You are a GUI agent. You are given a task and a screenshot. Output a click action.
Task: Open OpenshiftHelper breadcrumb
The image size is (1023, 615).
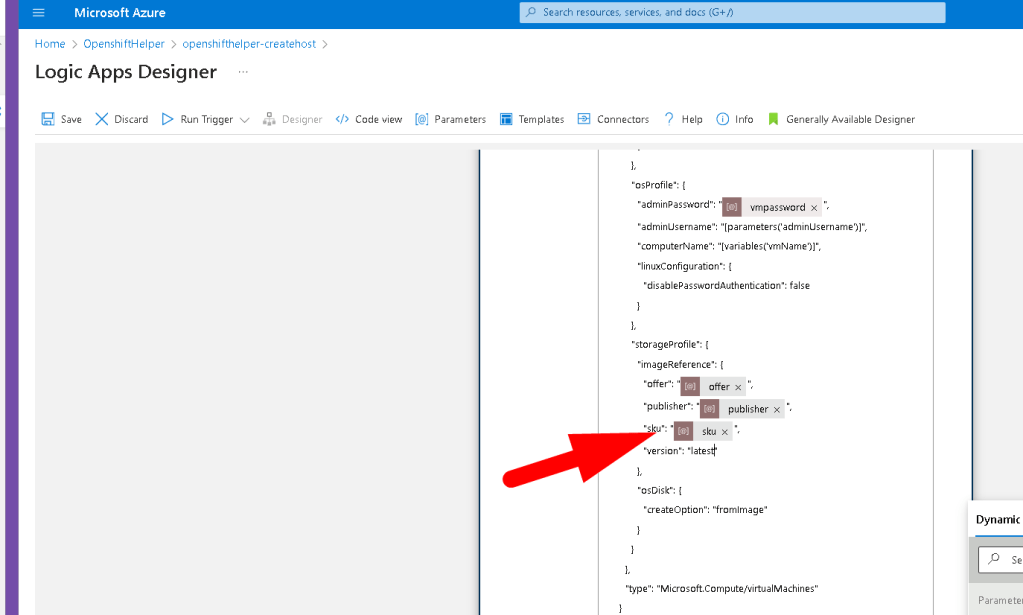point(124,44)
